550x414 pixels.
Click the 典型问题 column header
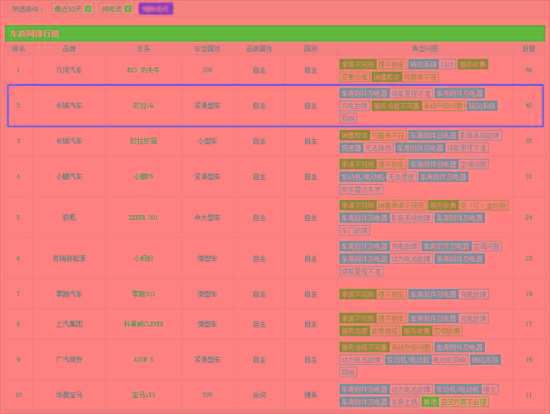[425, 49]
